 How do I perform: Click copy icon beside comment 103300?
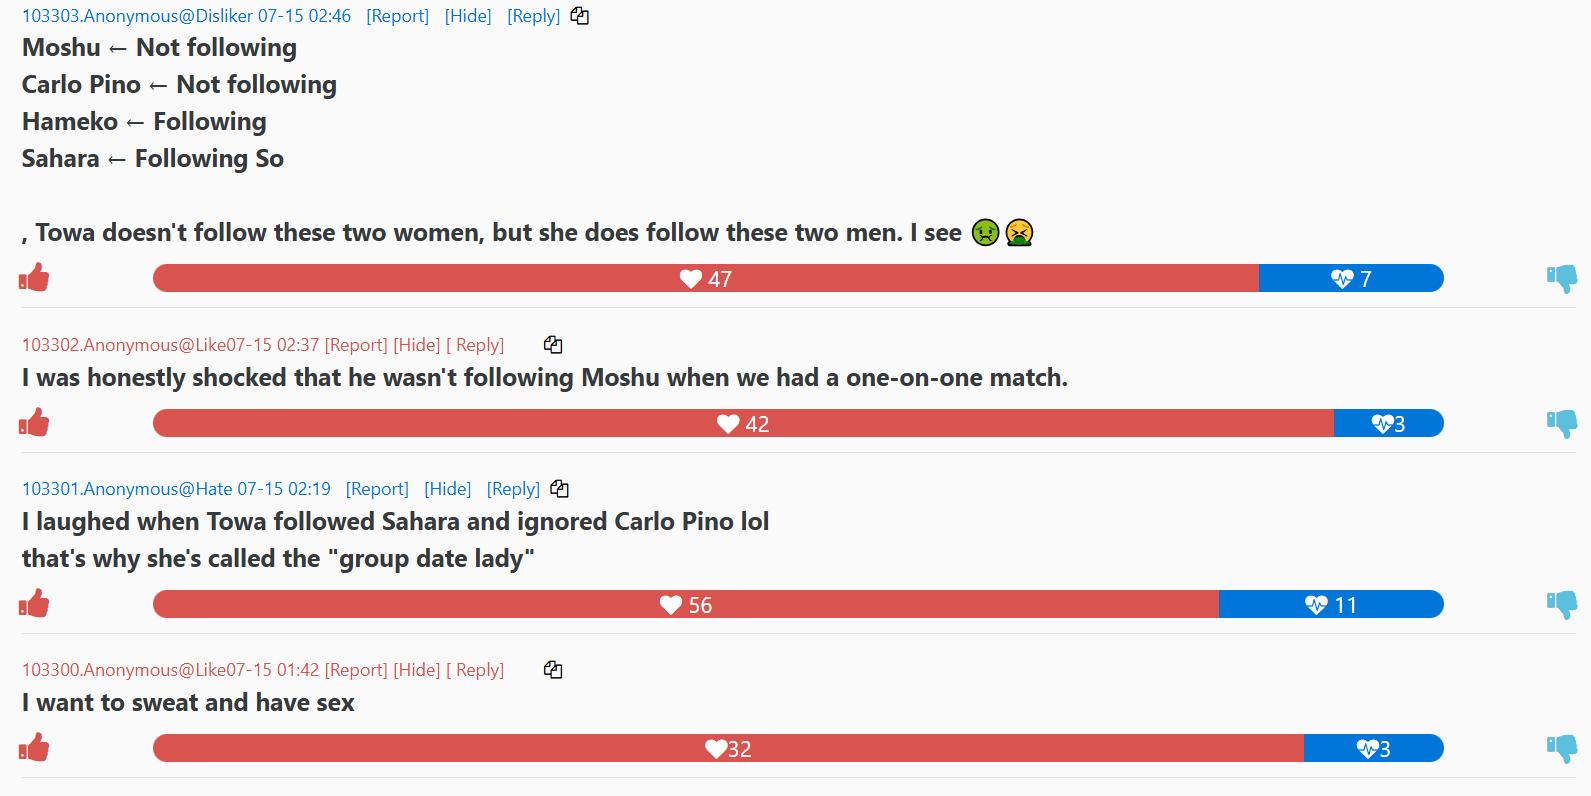pyautogui.click(x=553, y=670)
